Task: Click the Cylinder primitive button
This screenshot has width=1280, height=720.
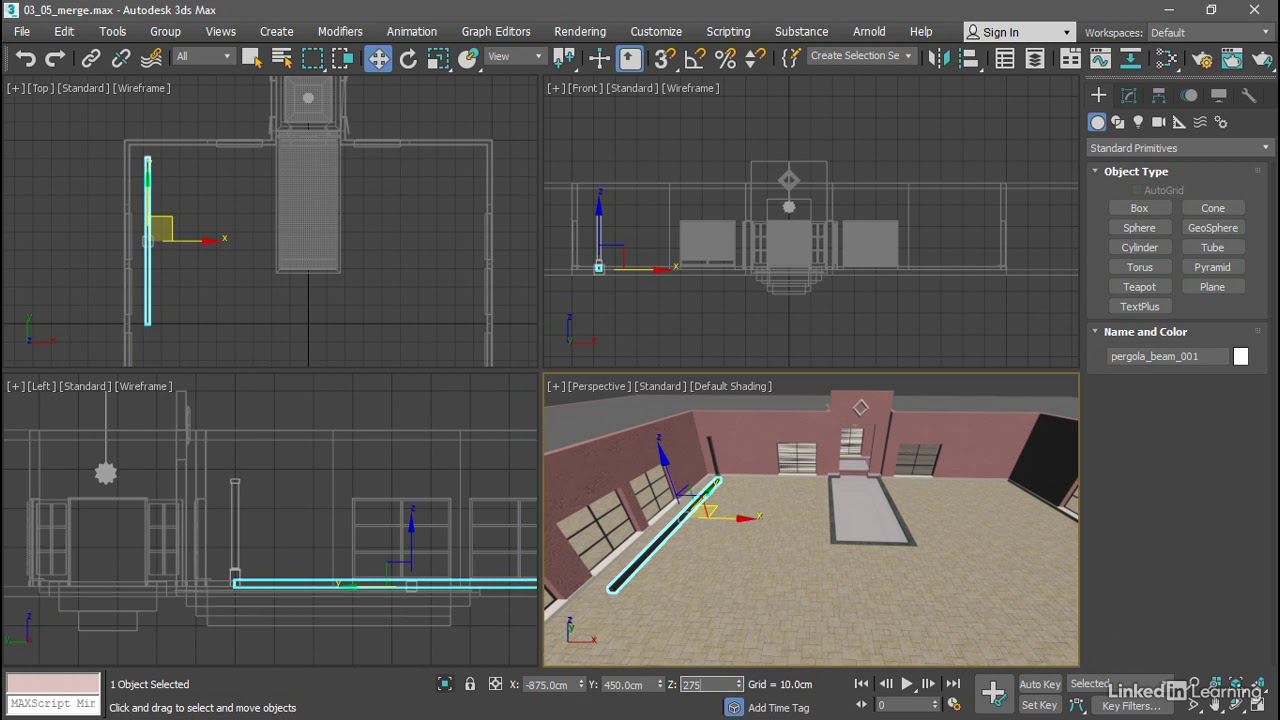Action: tap(1139, 248)
